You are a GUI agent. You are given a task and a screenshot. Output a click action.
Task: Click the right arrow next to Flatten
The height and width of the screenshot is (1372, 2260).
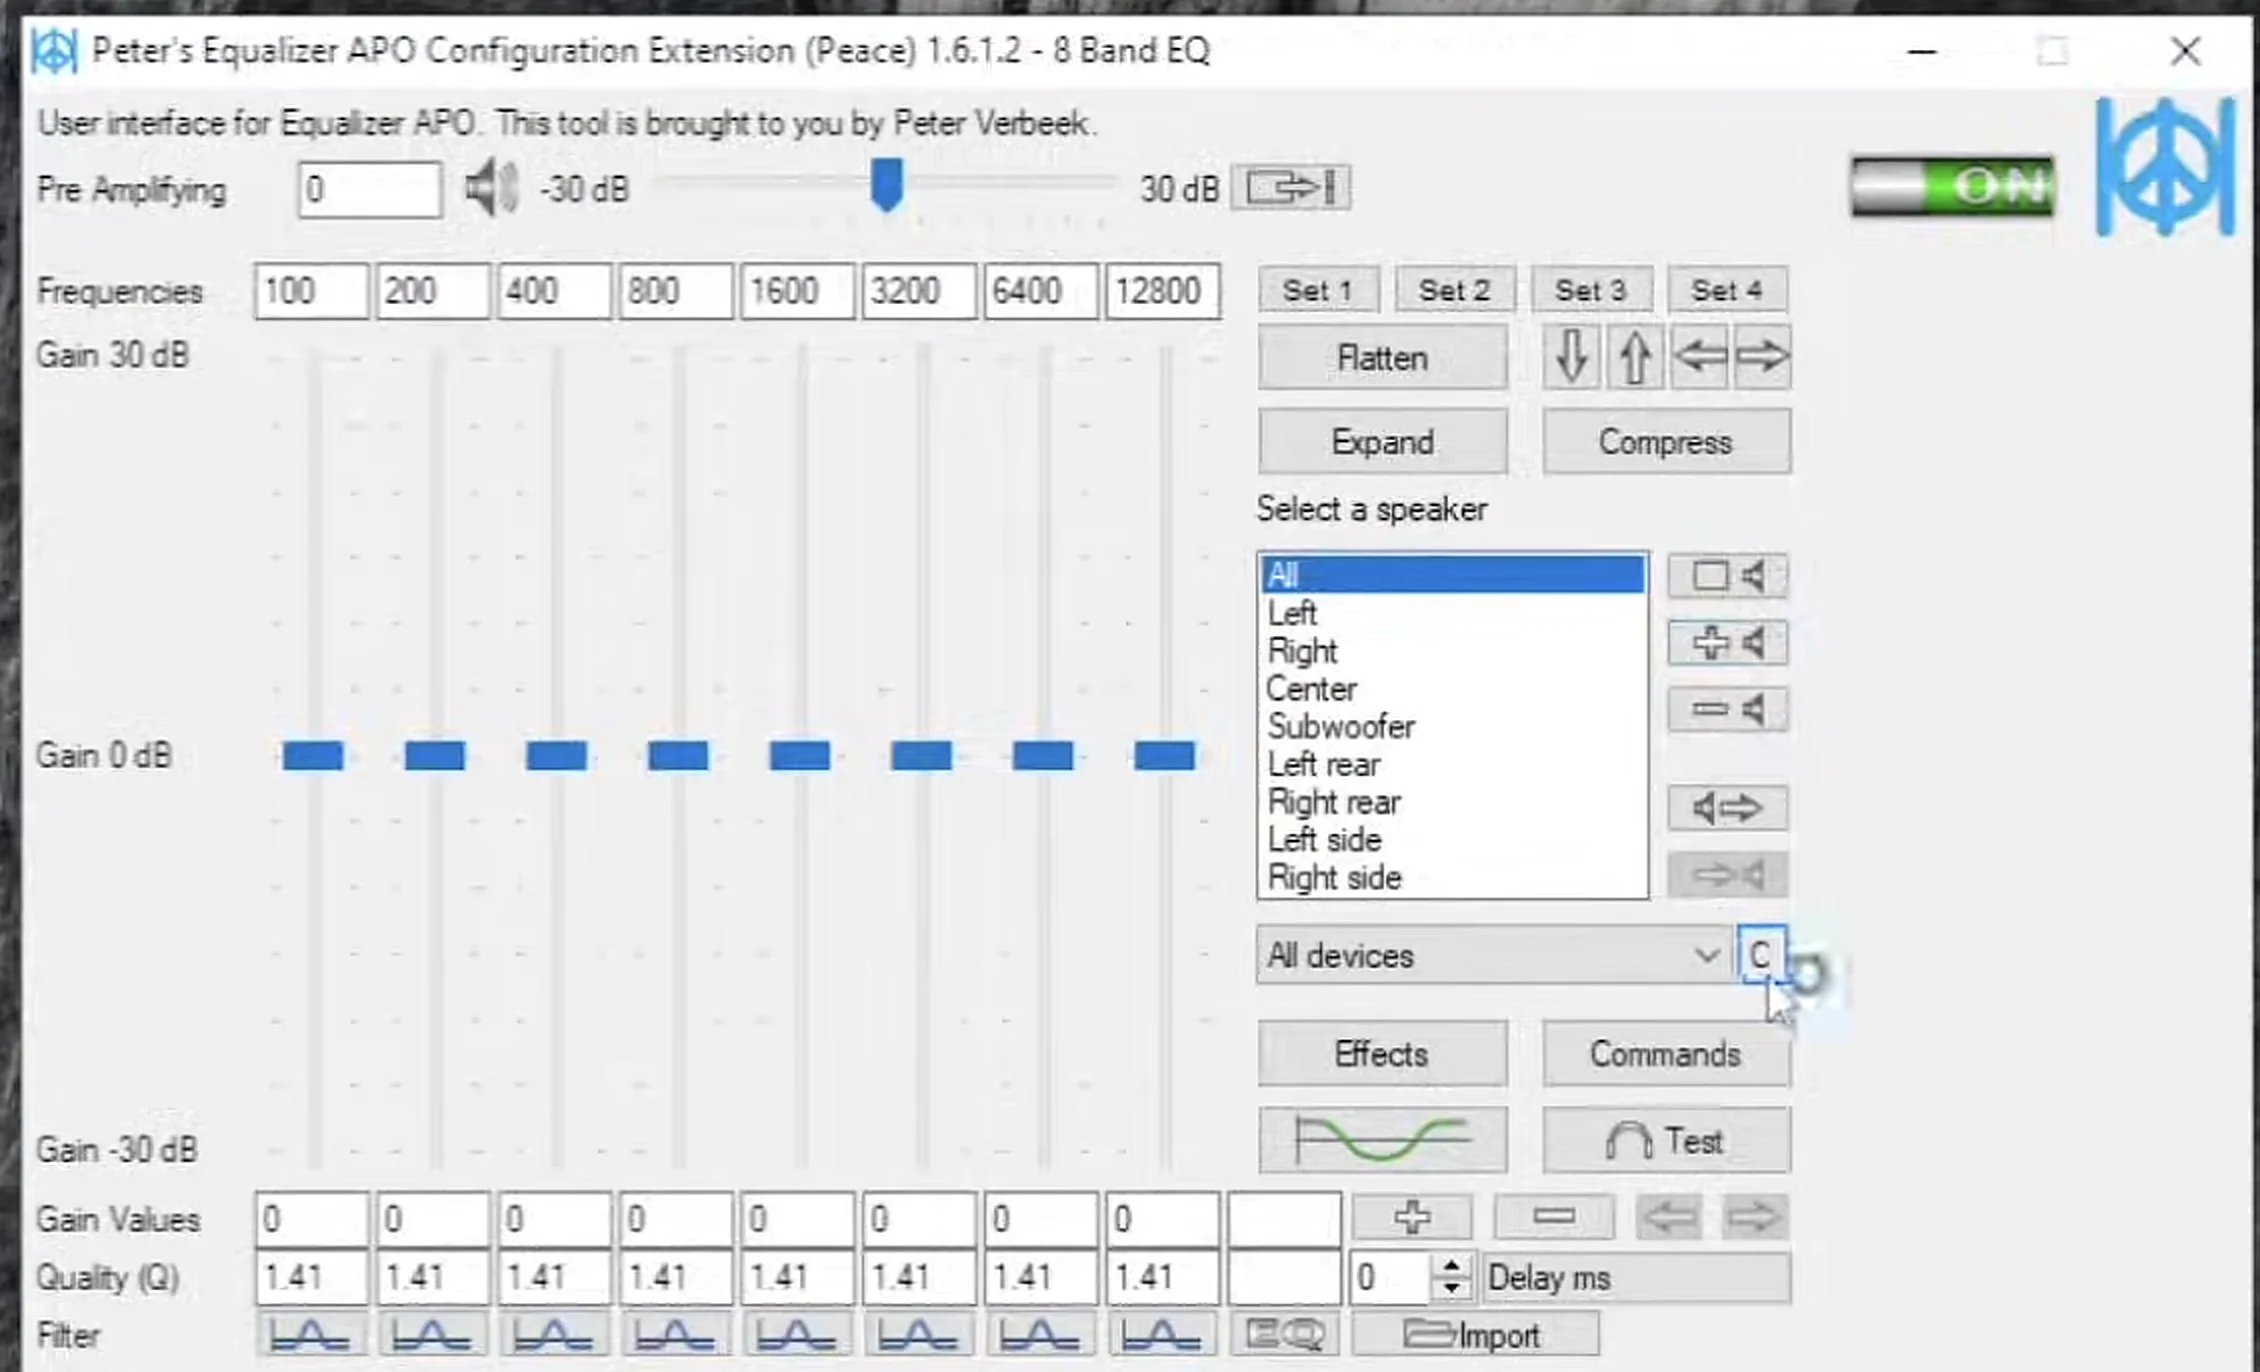1761,357
